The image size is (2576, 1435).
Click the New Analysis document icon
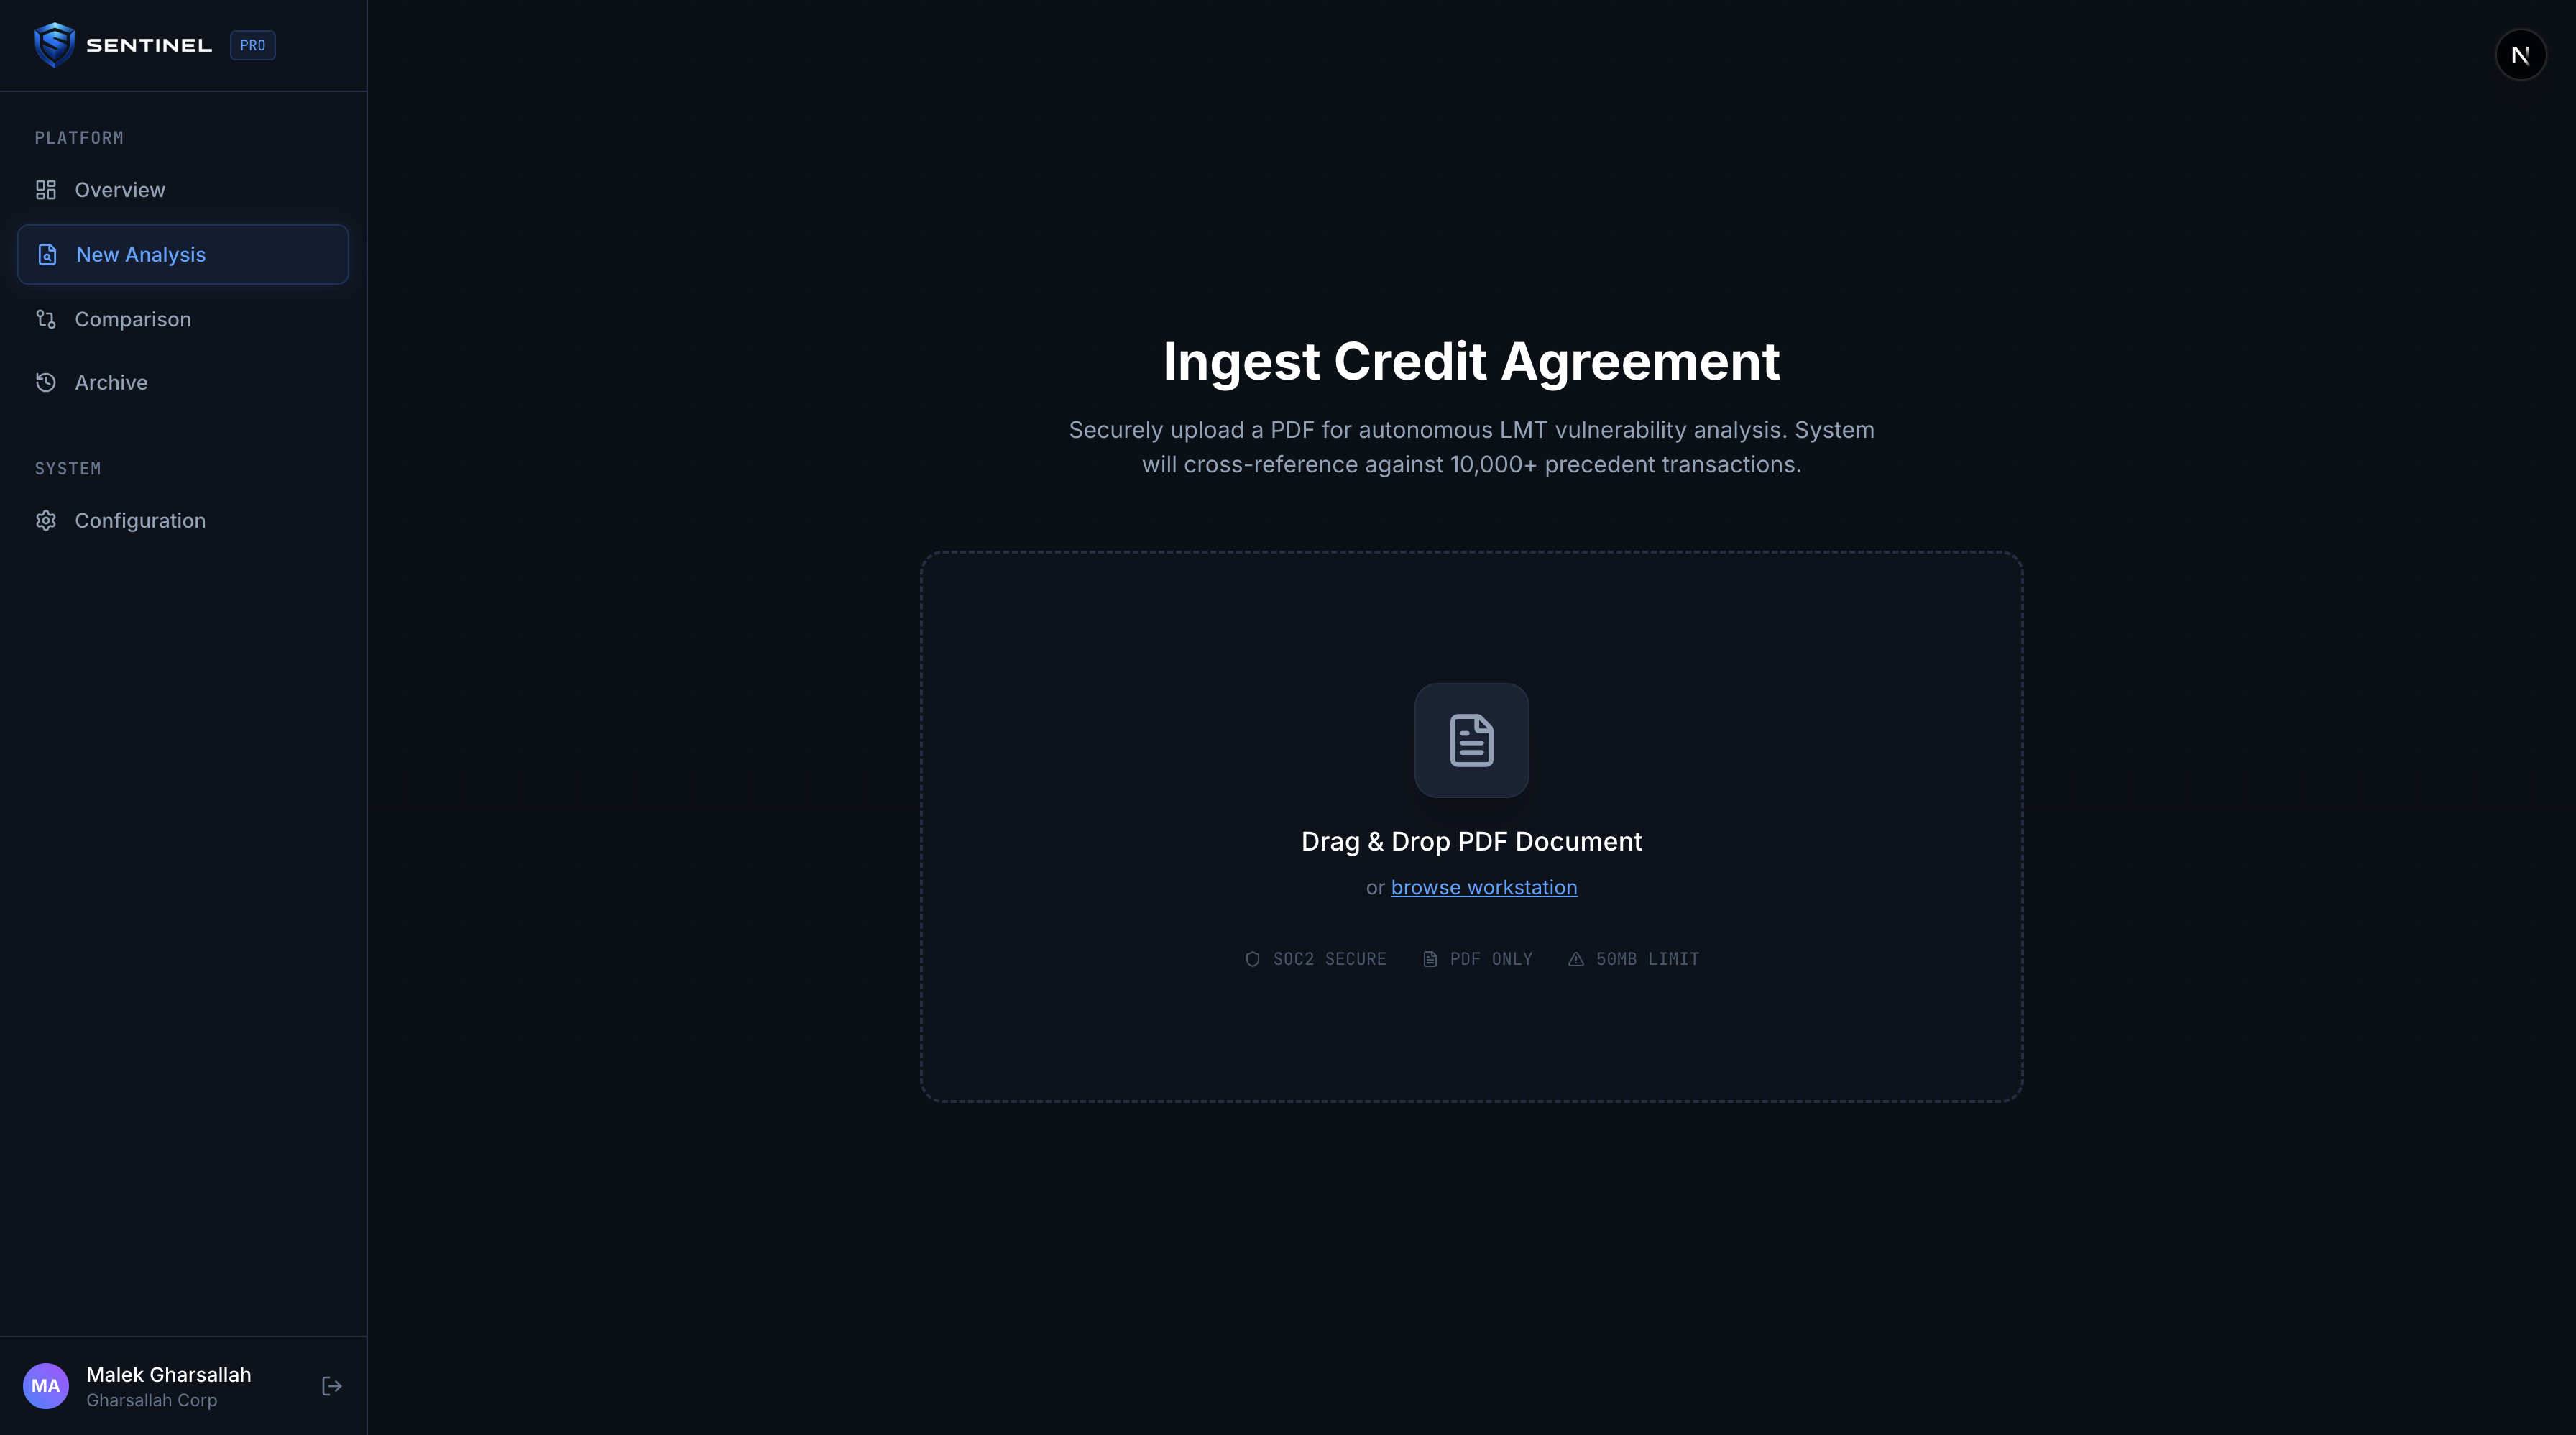[x=47, y=255]
